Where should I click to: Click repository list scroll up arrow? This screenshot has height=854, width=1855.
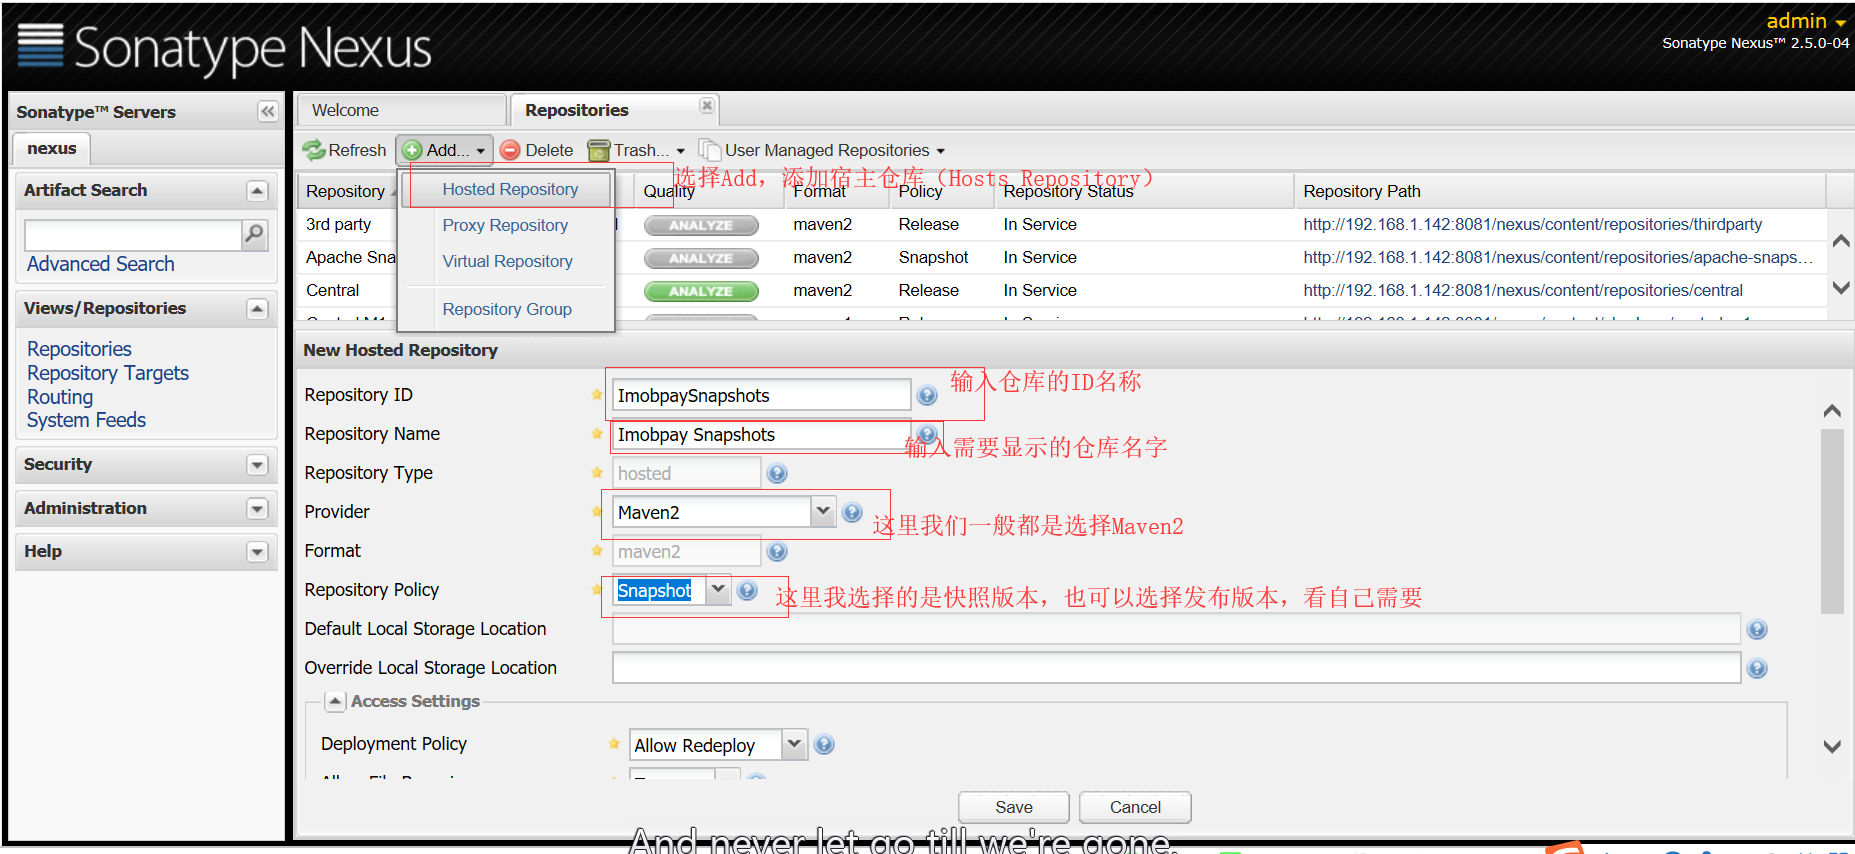click(1840, 241)
